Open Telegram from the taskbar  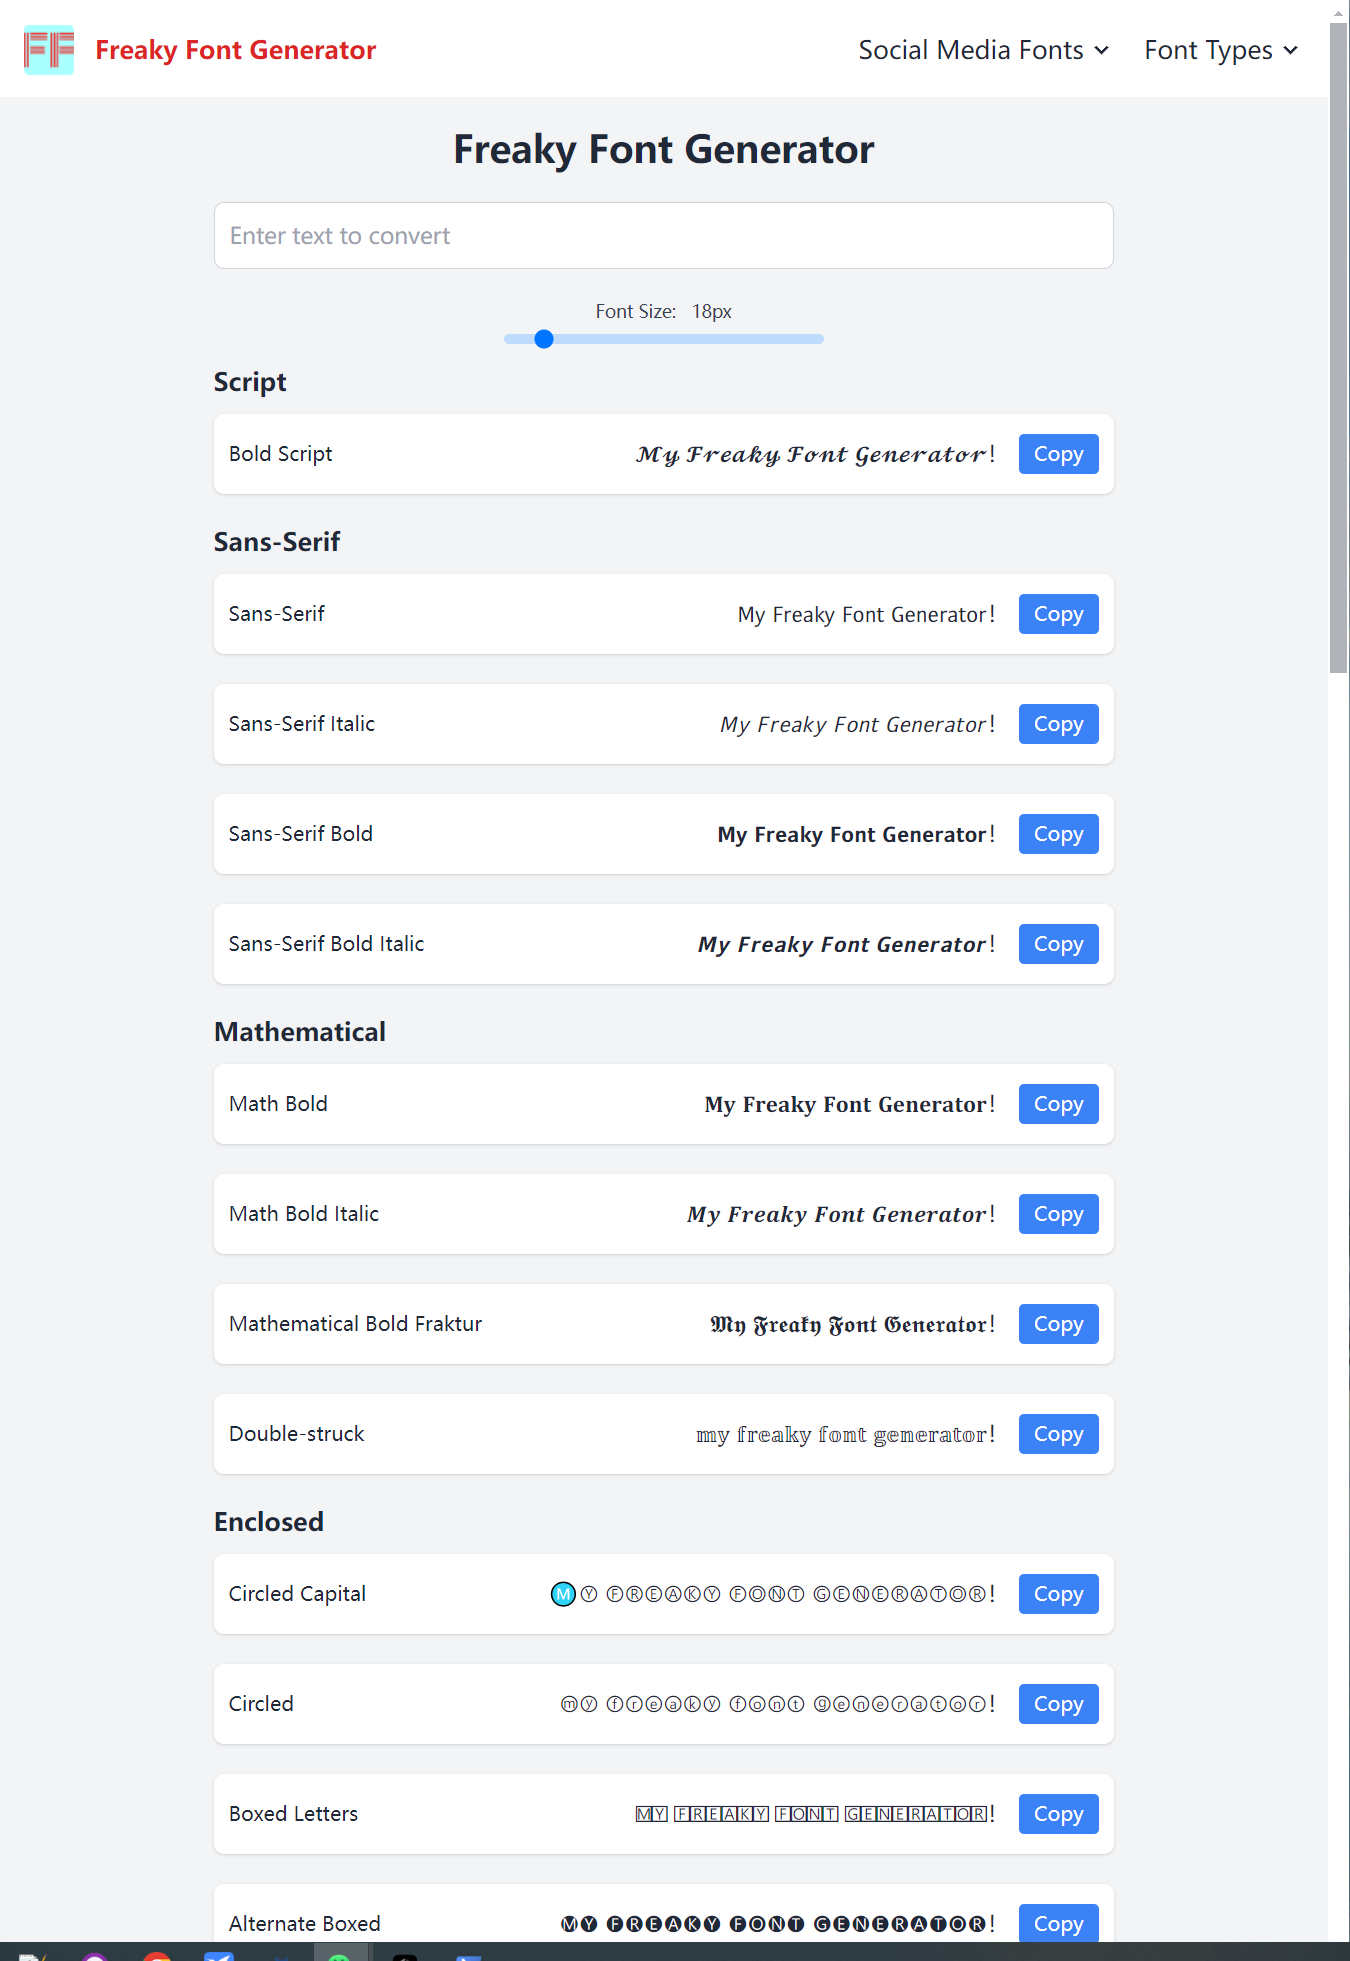(x=220, y=1950)
